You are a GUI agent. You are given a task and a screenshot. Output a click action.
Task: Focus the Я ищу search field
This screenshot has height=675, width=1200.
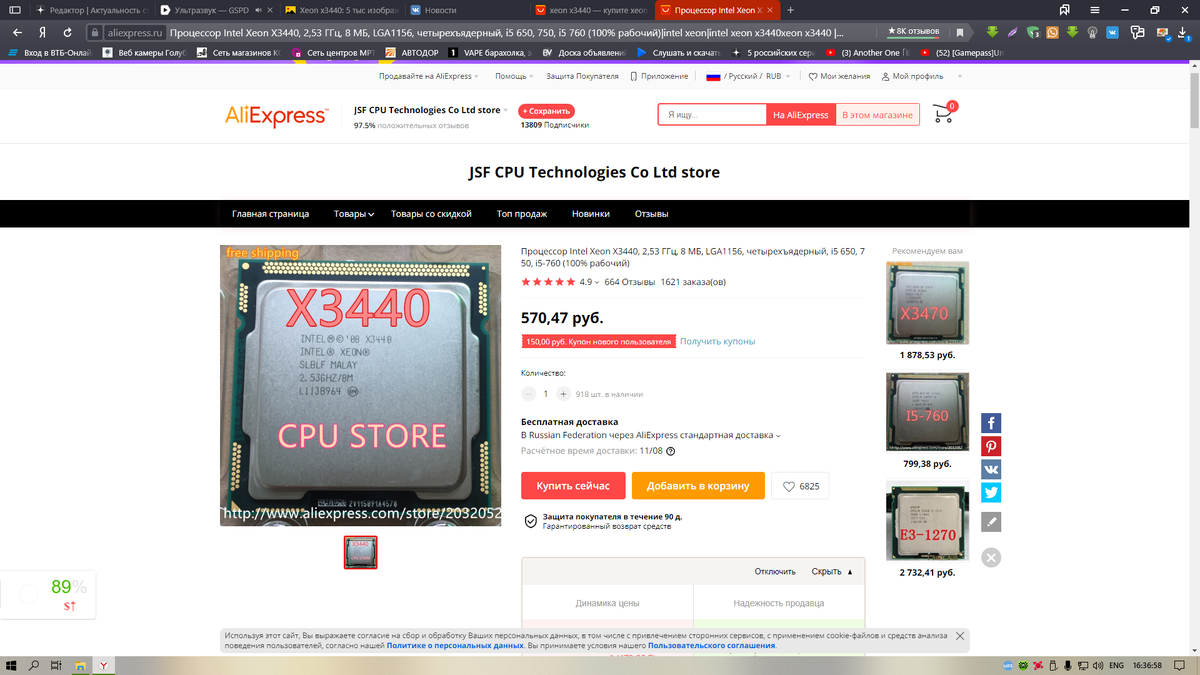pyautogui.click(x=712, y=115)
